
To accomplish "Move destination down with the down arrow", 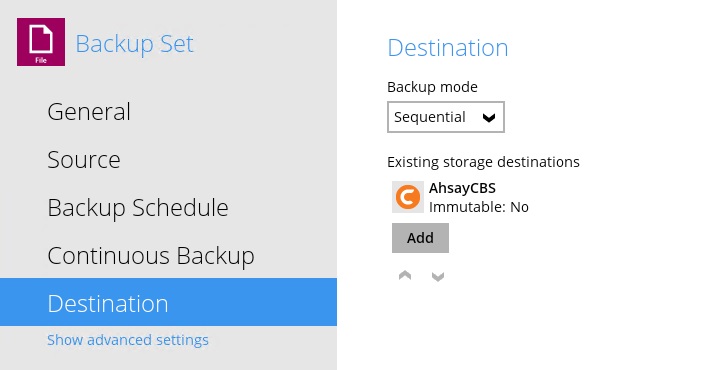I will tap(438, 276).
